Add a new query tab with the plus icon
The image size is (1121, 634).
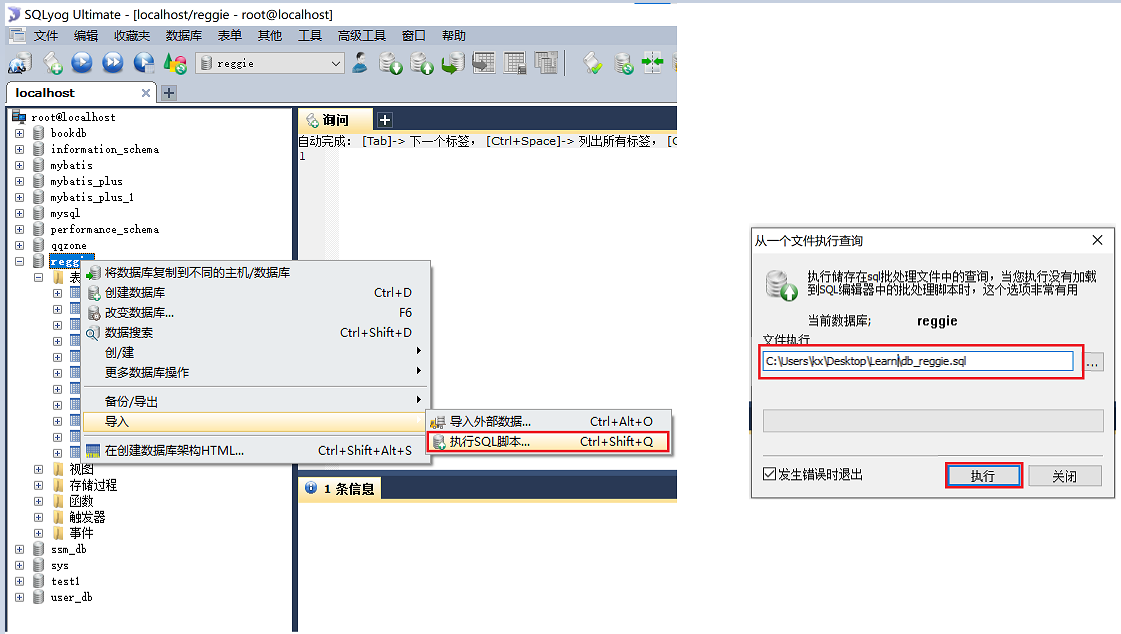click(x=384, y=118)
